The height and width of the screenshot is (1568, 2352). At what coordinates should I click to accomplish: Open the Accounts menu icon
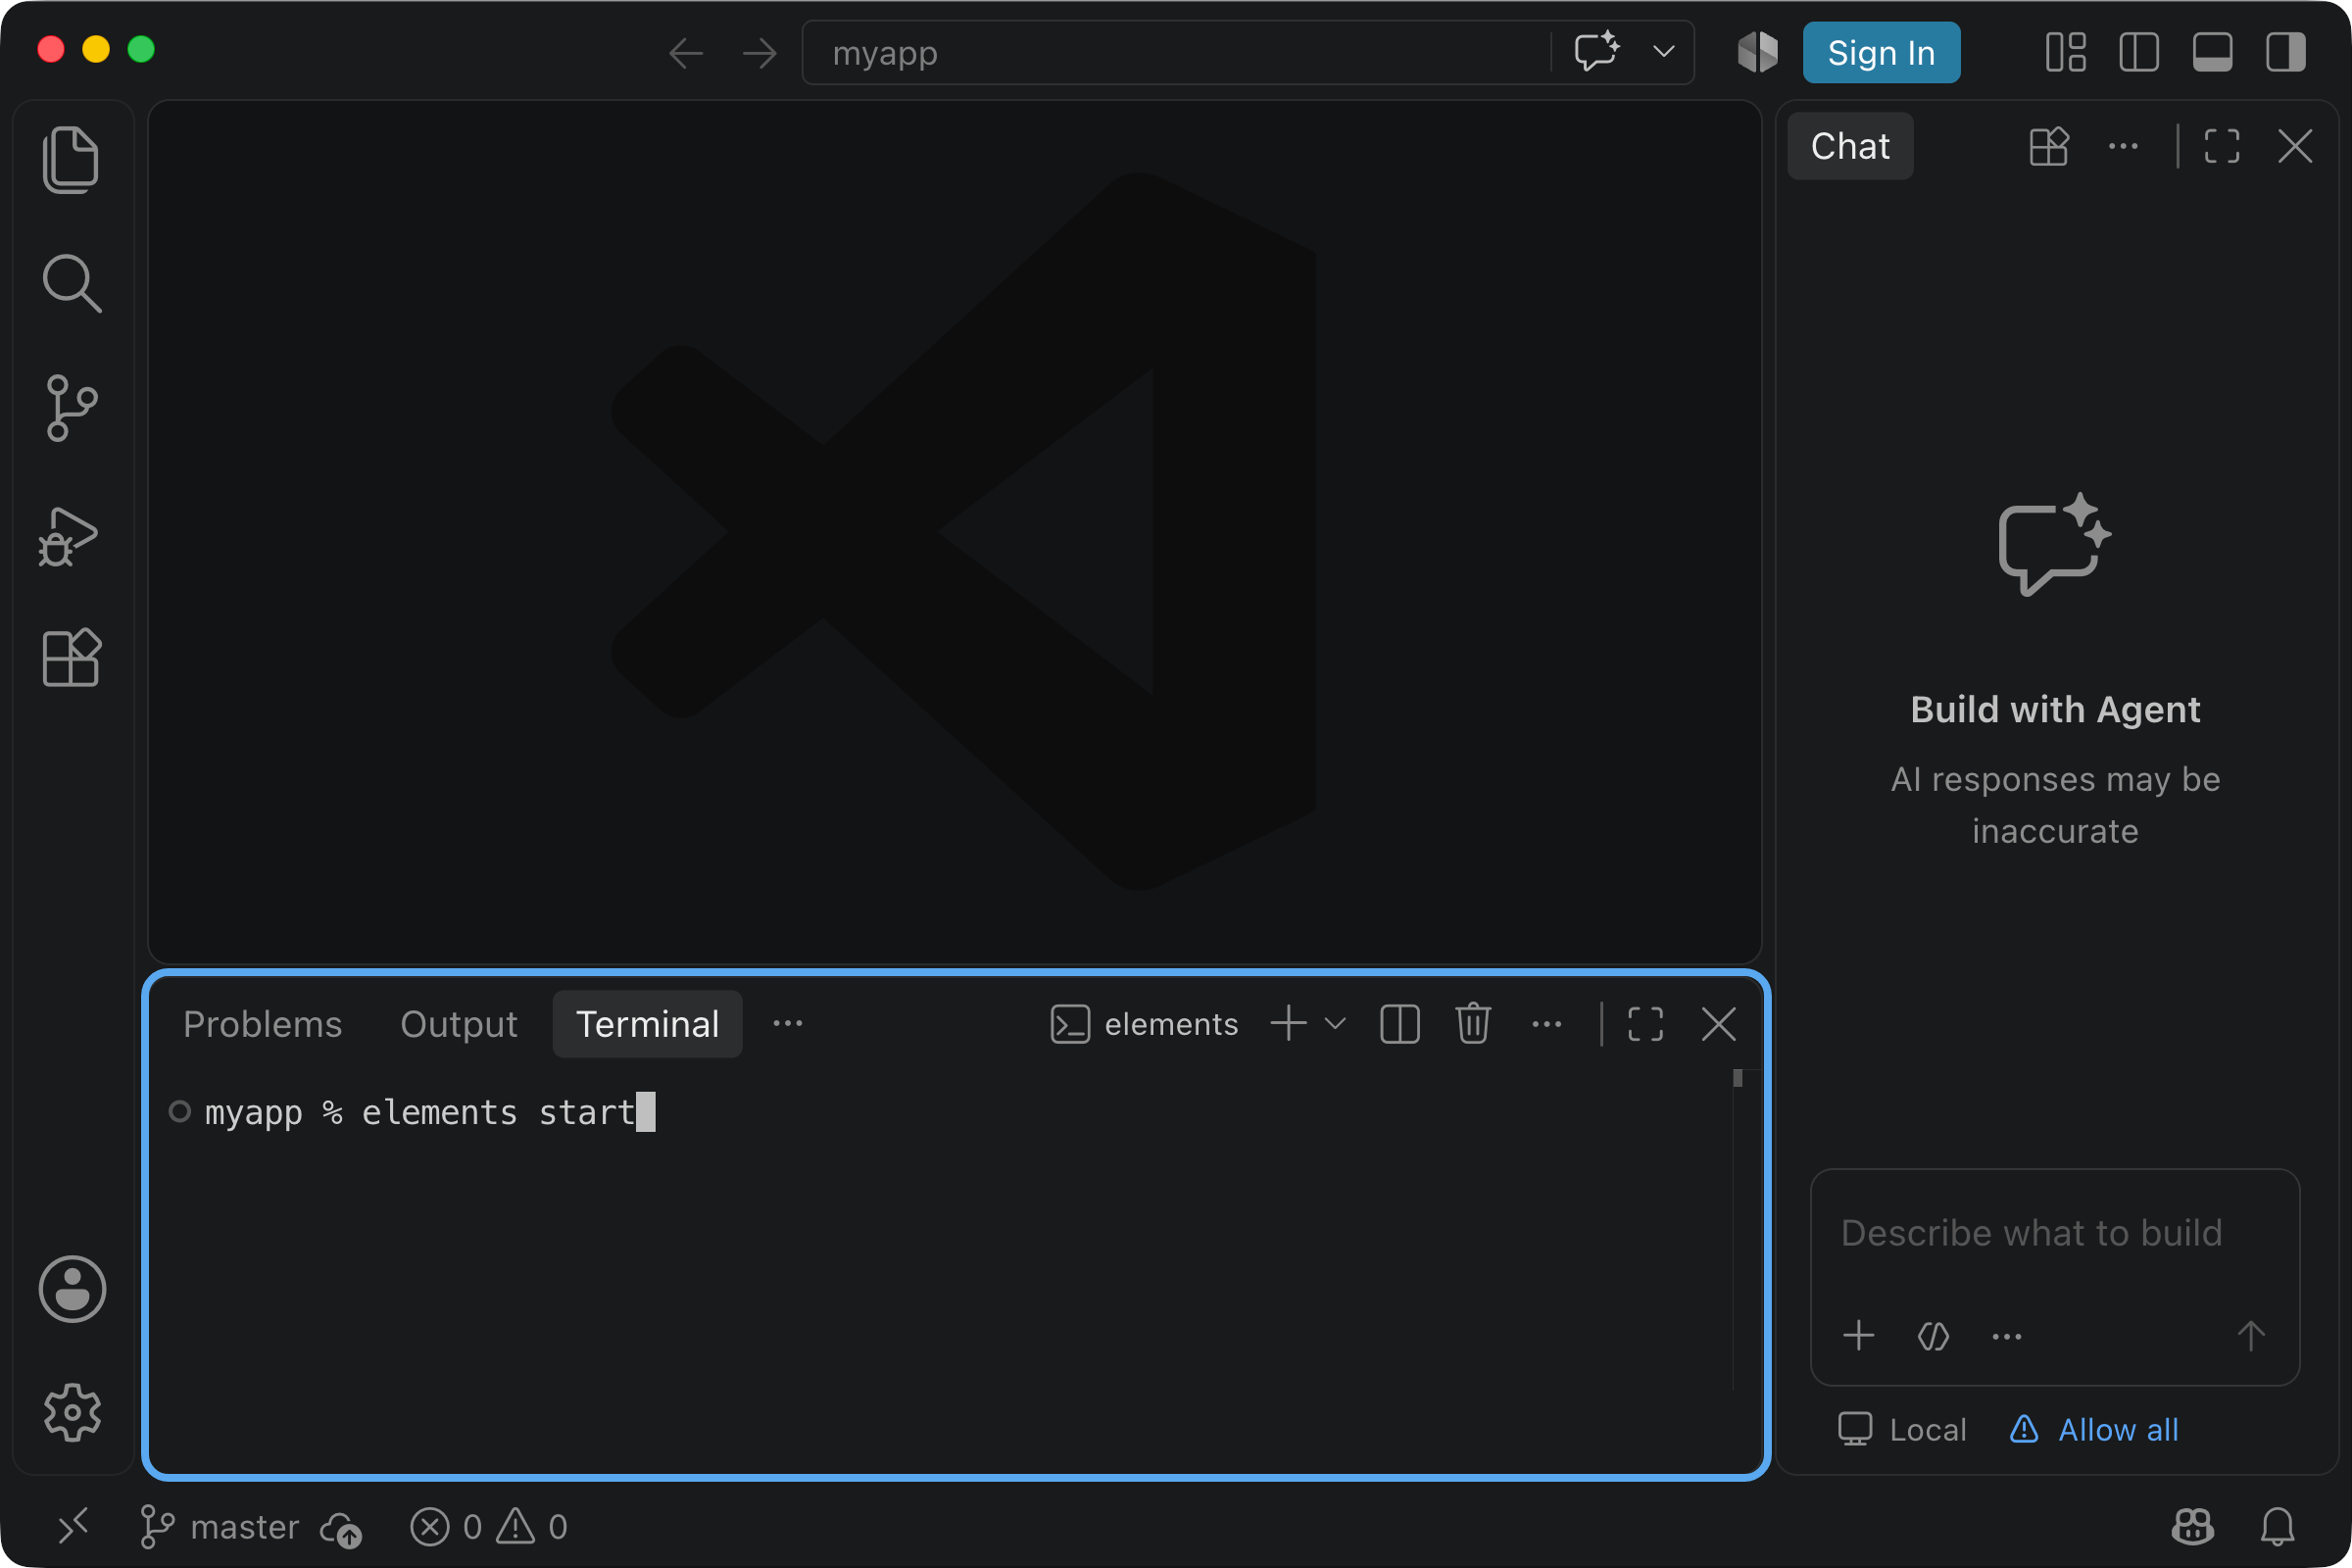coord(72,1289)
